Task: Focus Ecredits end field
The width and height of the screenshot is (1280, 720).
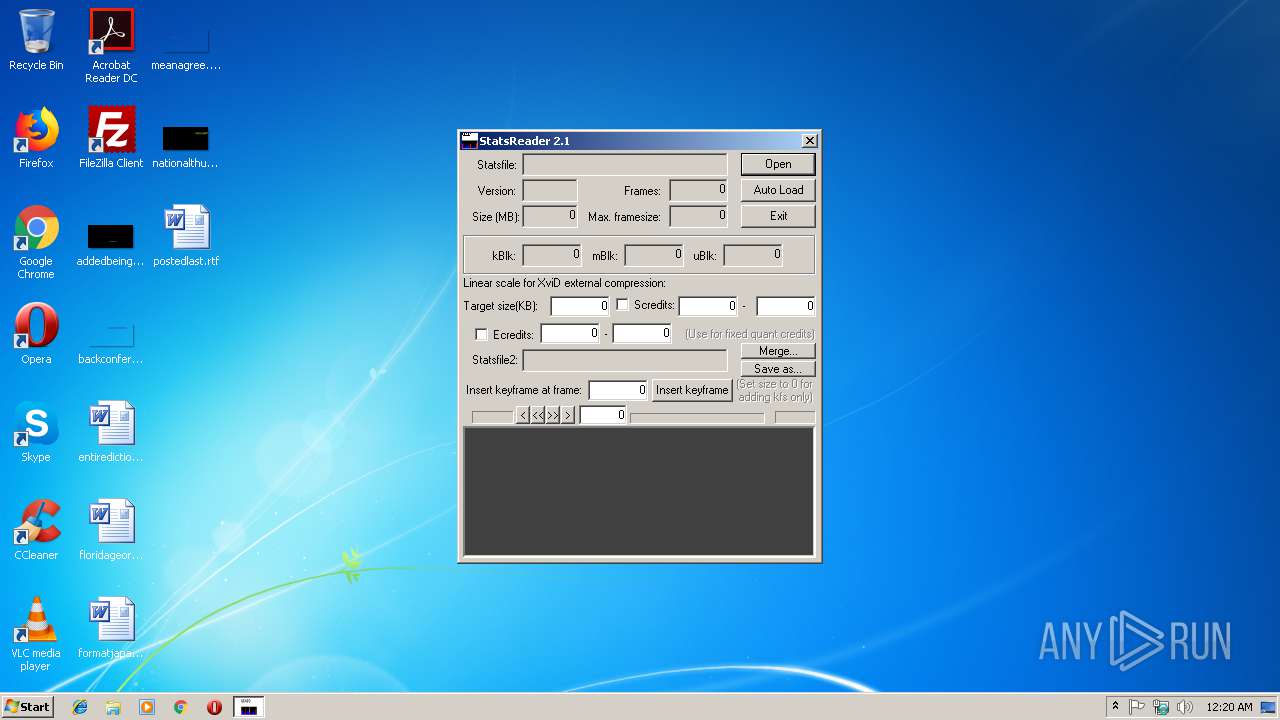Action: (x=642, y=333)
